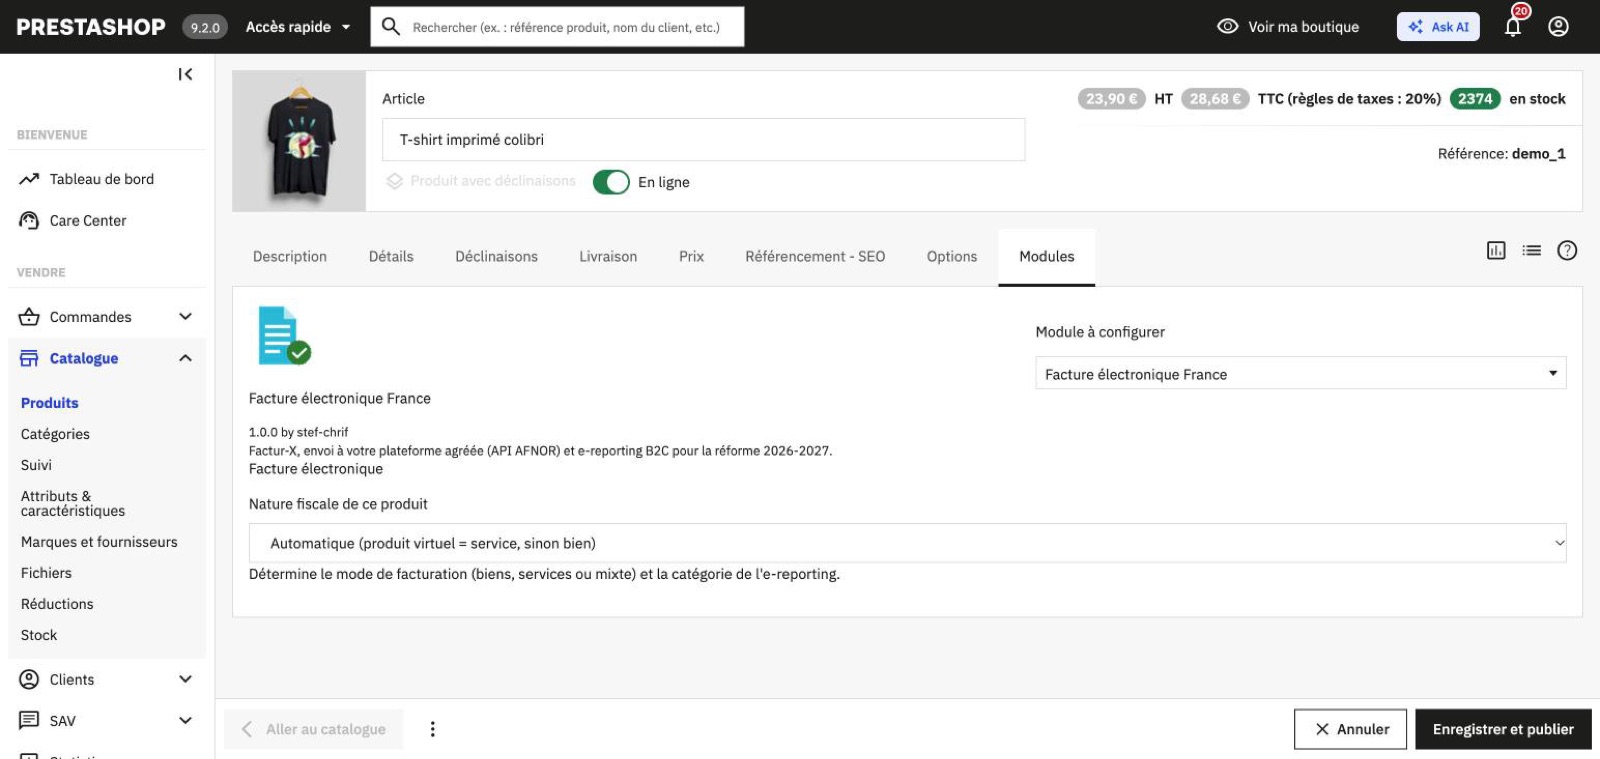Click the SAV message icon
This screenshot has height=759, width=1600.
click(29, 720)
